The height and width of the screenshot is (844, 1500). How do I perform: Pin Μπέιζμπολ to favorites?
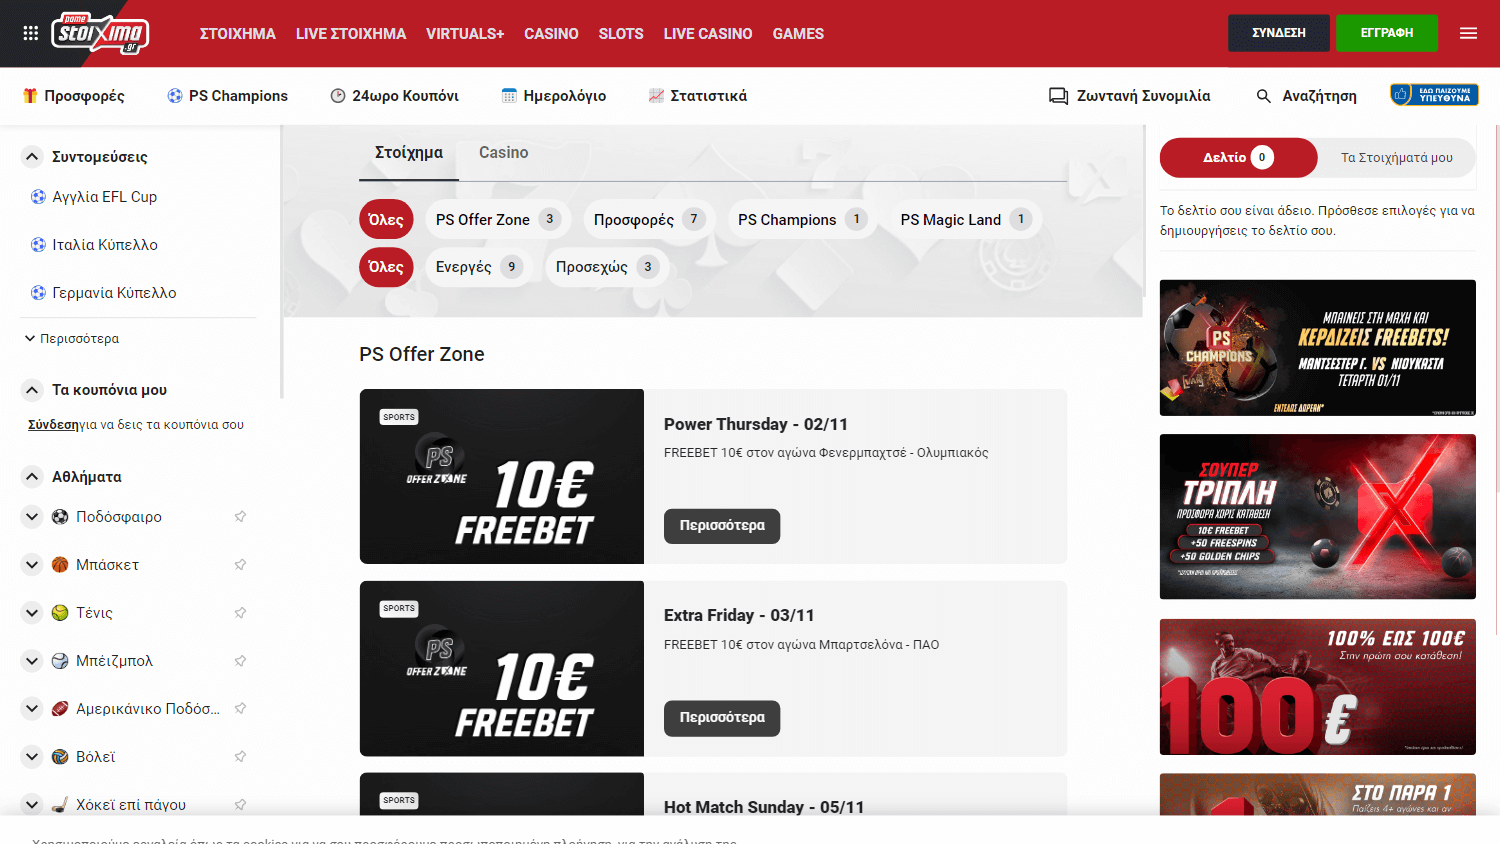(240, 661)
